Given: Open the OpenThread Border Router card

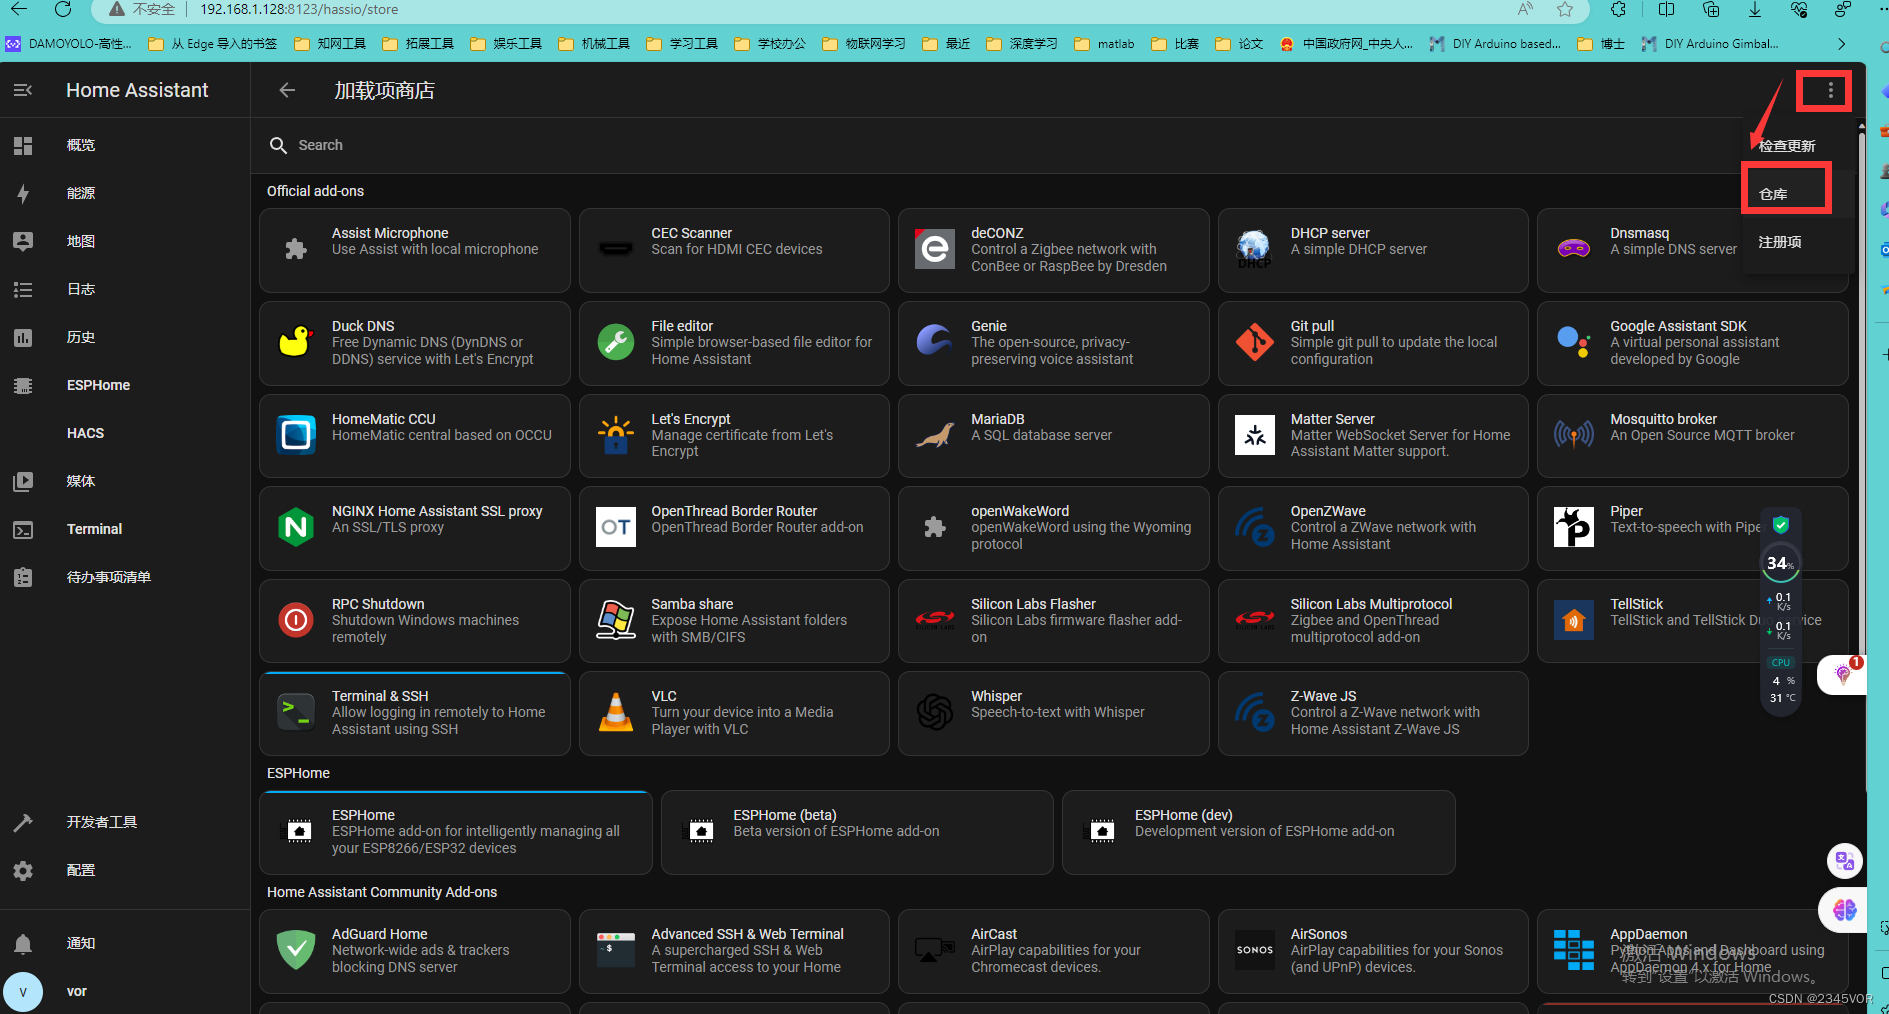Looking at the screenshot, I should click(x=734, y=528).
